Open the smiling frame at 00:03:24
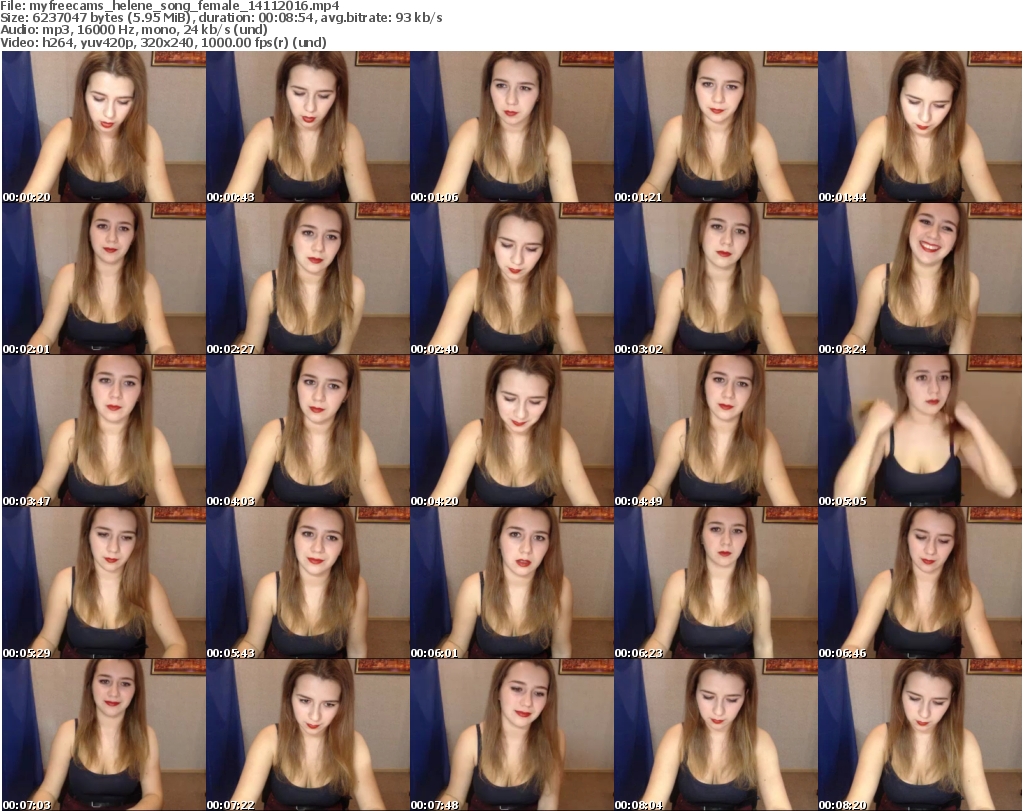Image resolution: width=1024 pixels, height=811 pixels. (920, 279)
